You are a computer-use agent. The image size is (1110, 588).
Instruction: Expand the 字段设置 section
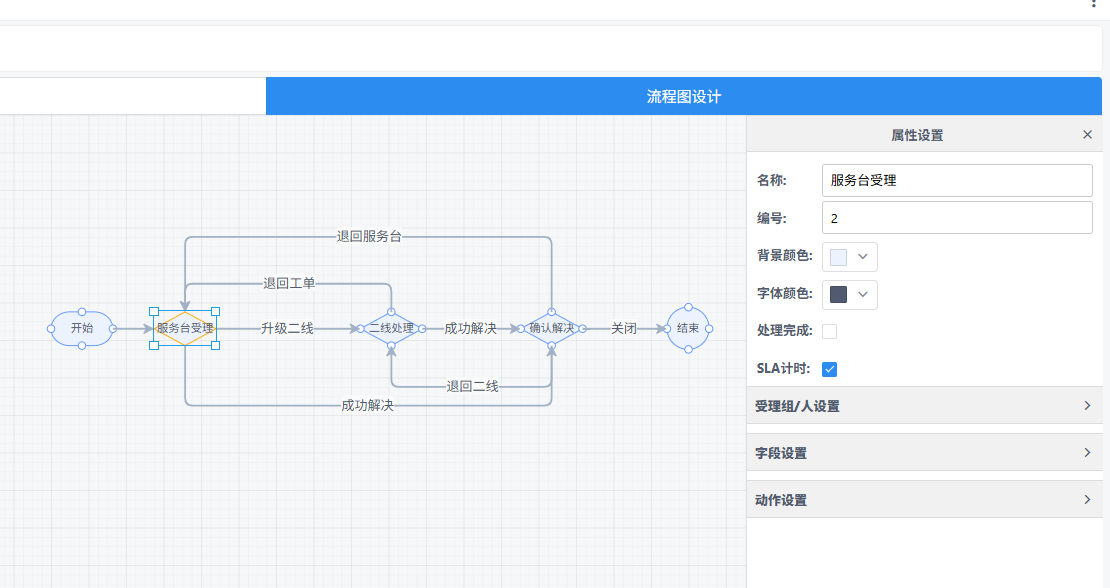click(x=925, y=453)
